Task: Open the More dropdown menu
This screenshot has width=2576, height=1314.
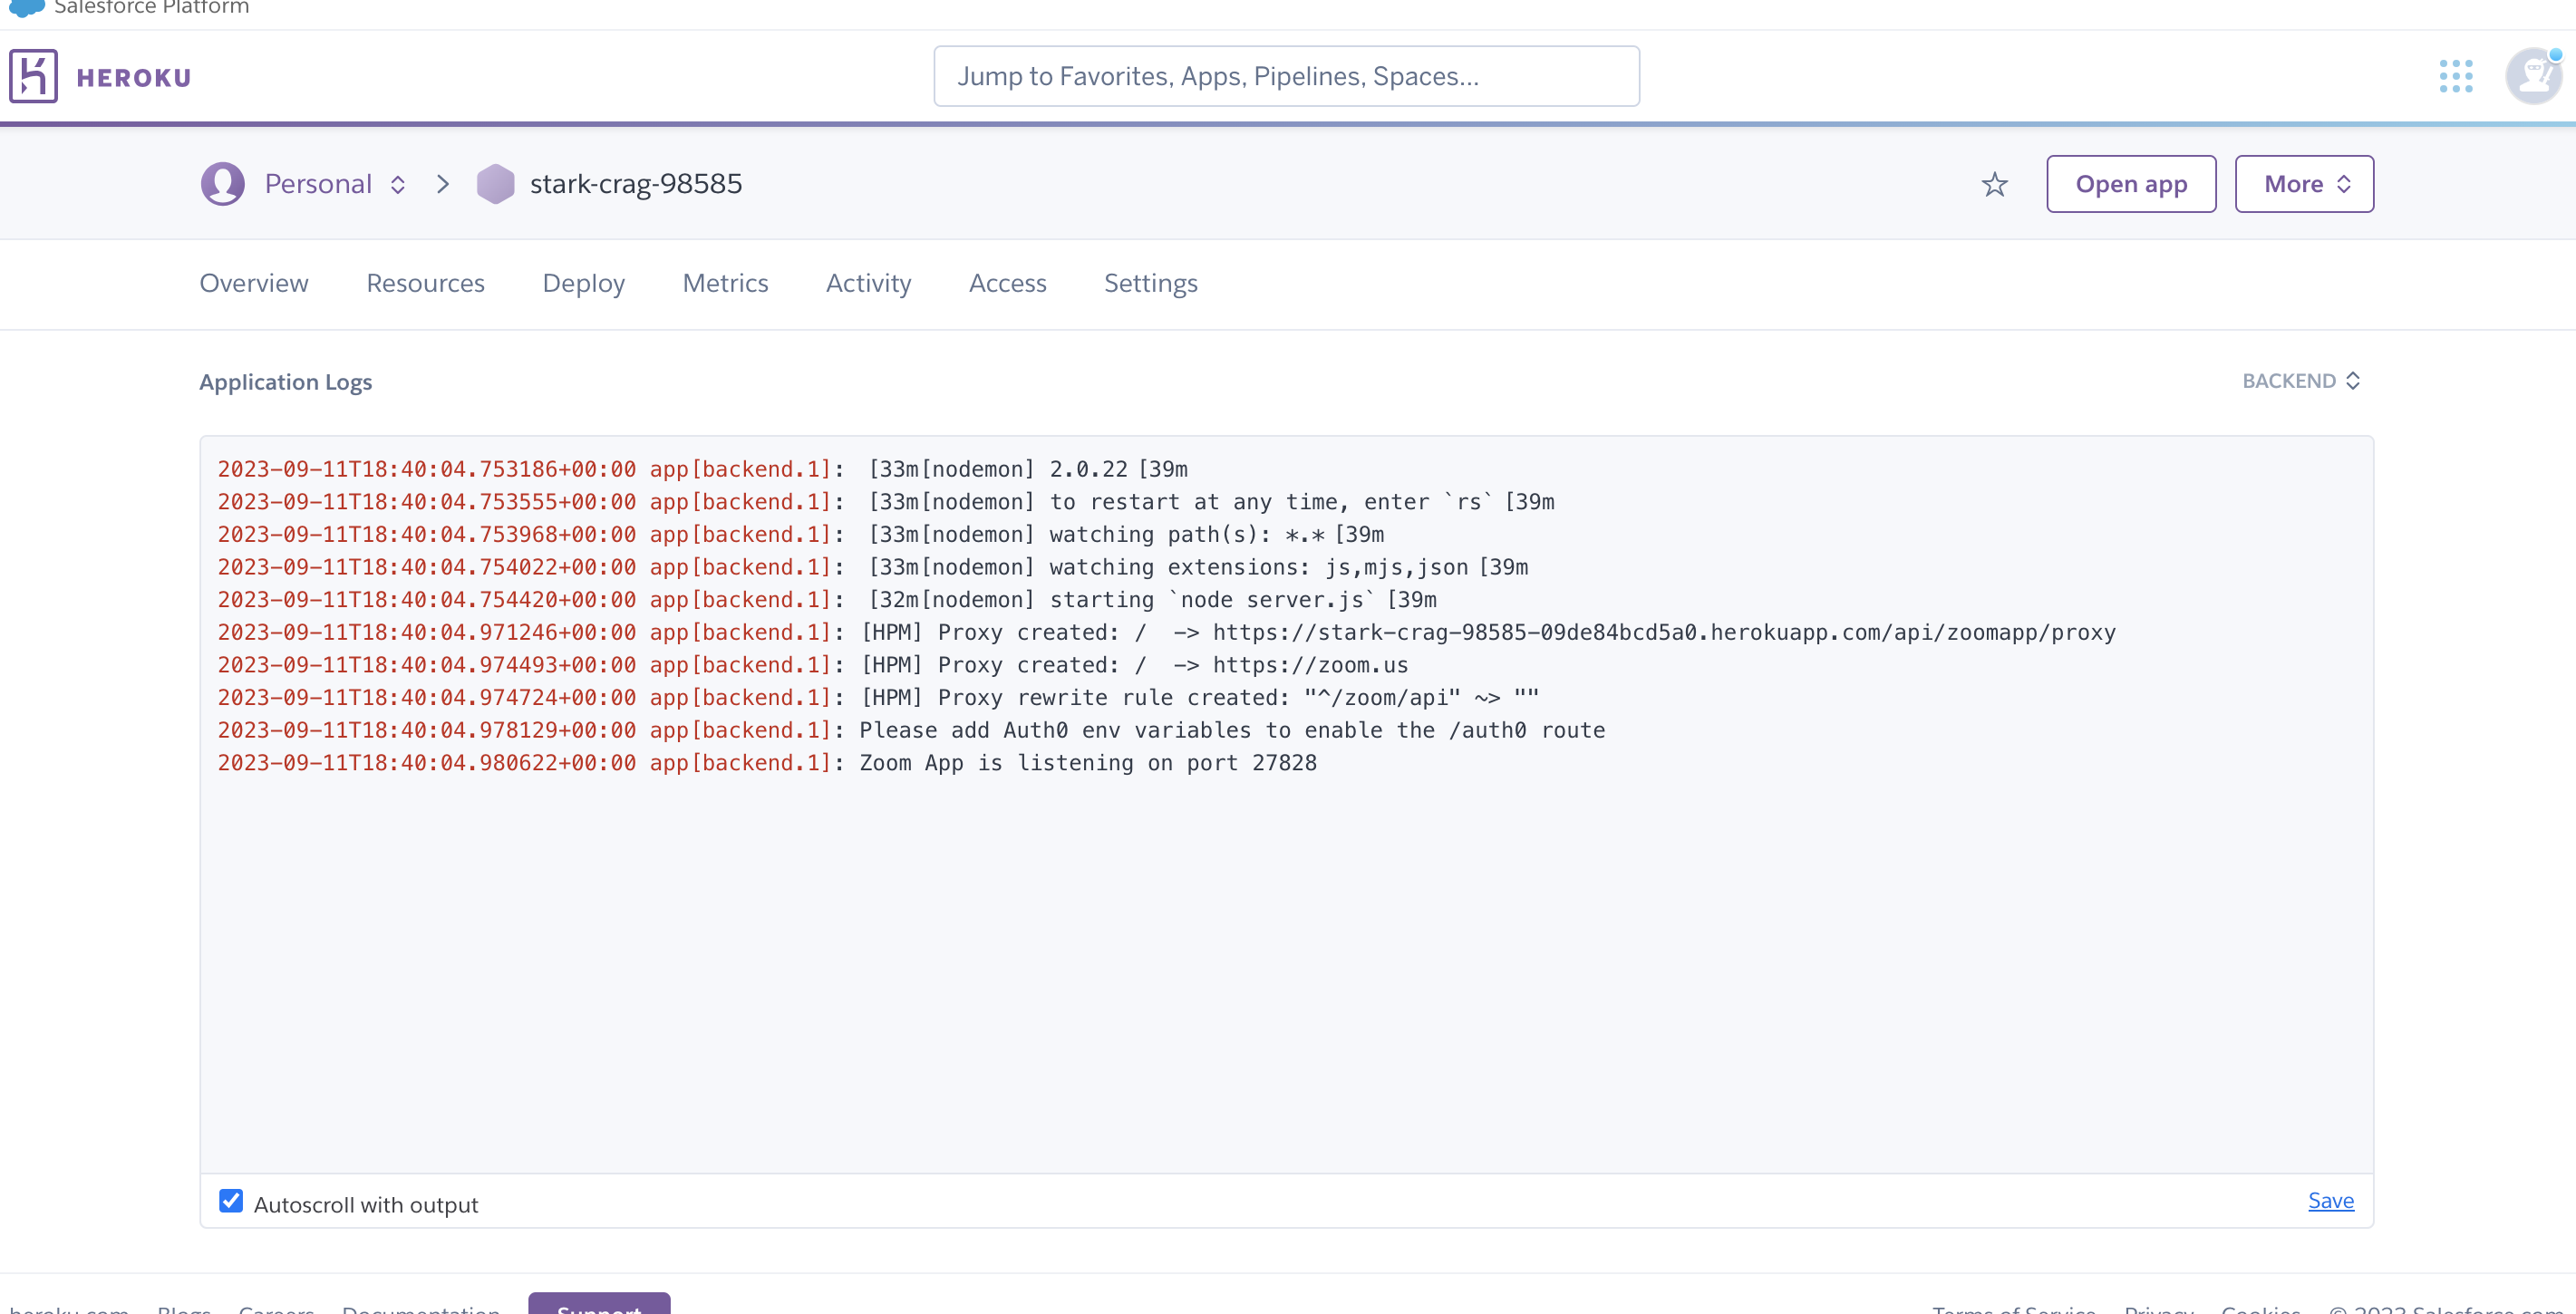Action: 2304,184
